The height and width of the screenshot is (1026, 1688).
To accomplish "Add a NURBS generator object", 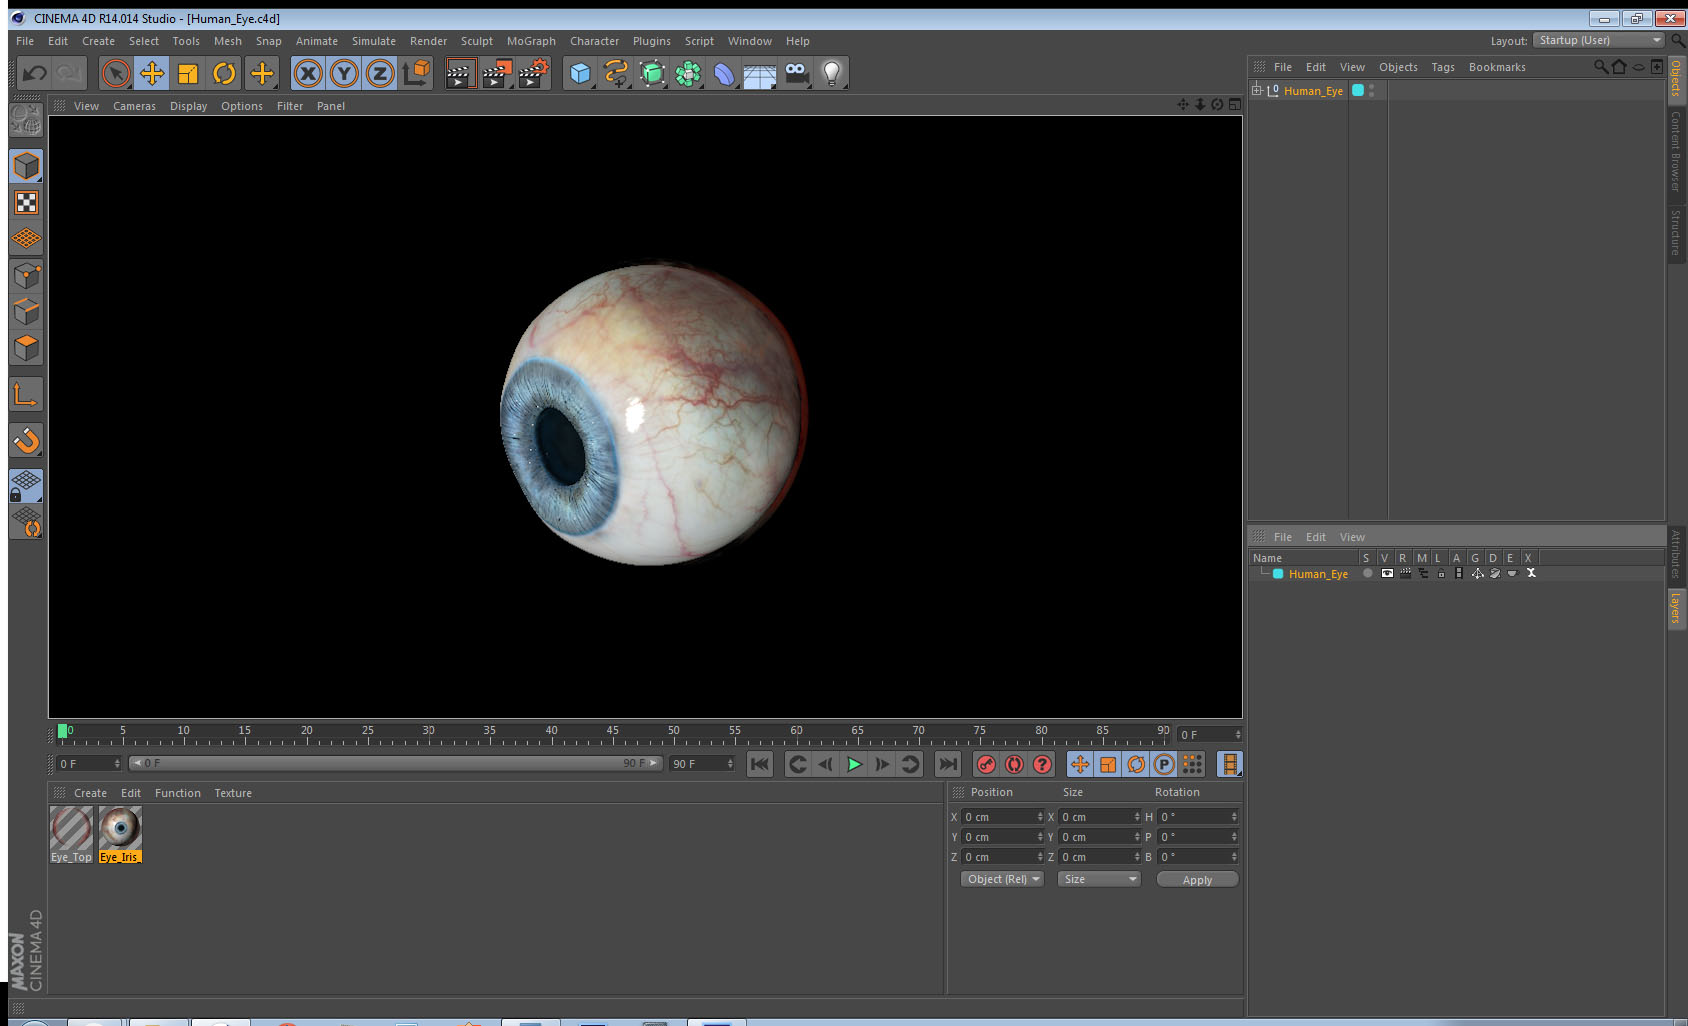I will (x=652, y=73).
